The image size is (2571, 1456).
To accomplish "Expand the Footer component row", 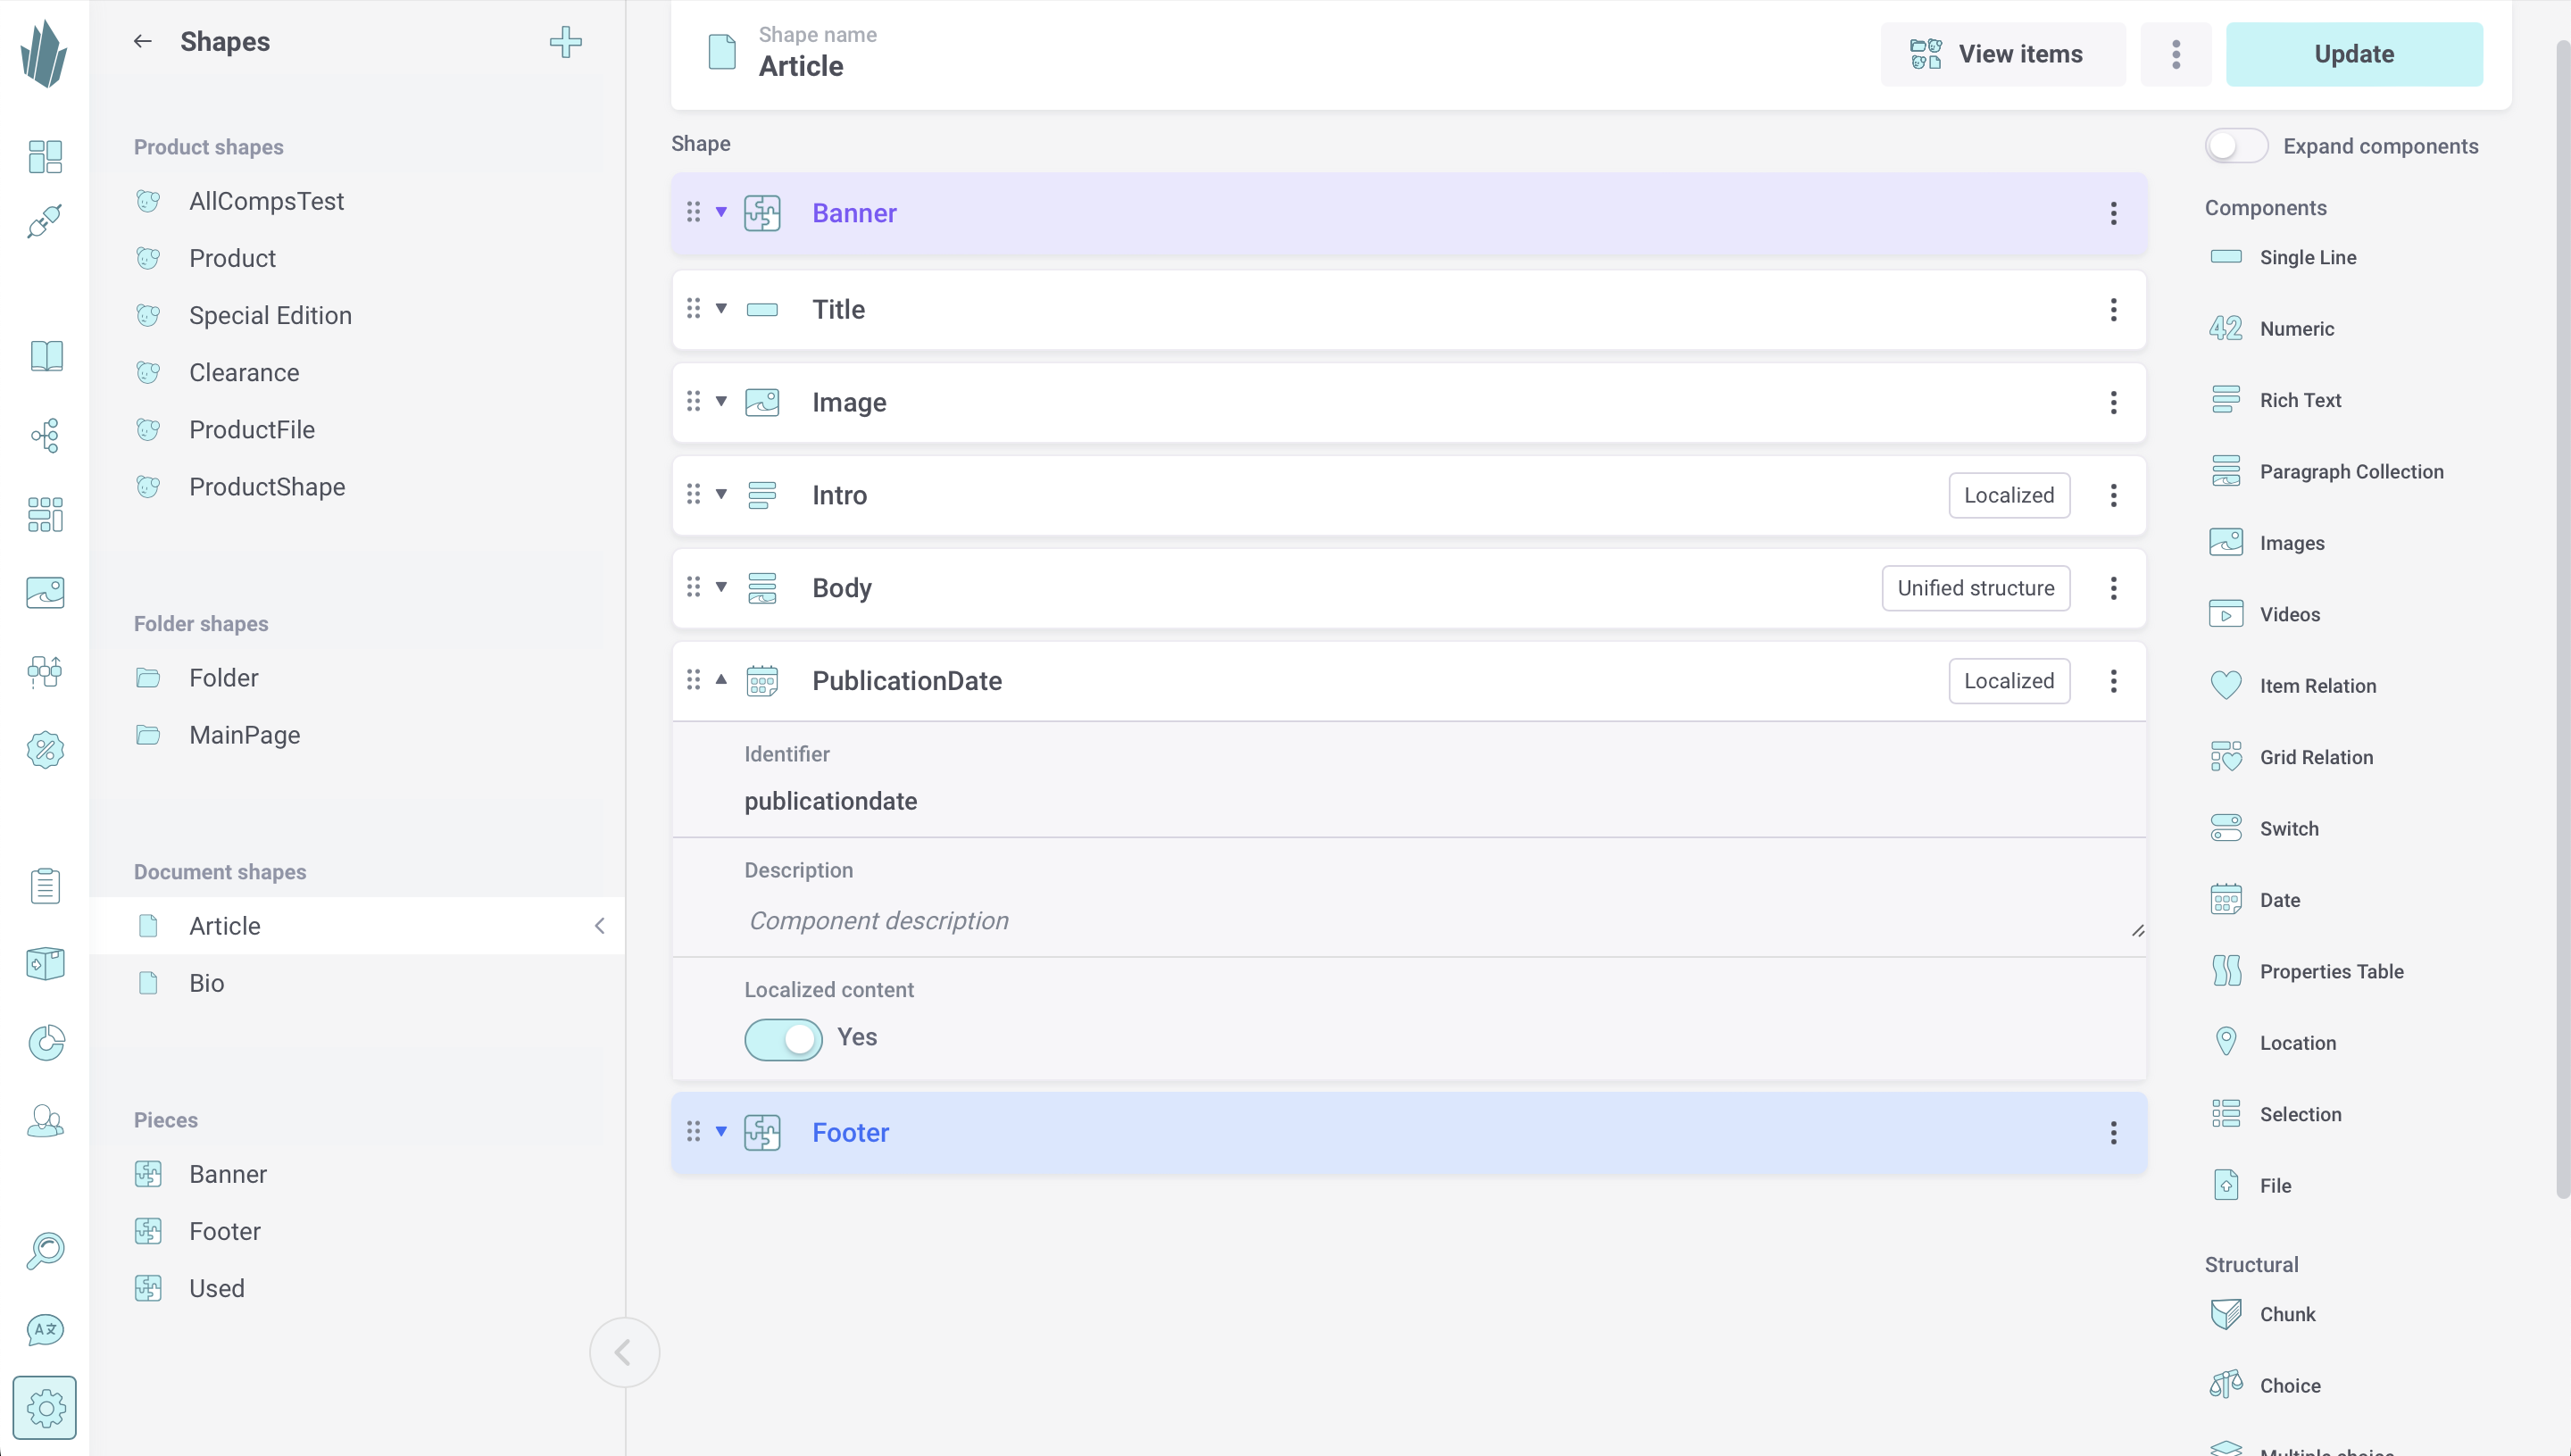I will click(720, 1133).
